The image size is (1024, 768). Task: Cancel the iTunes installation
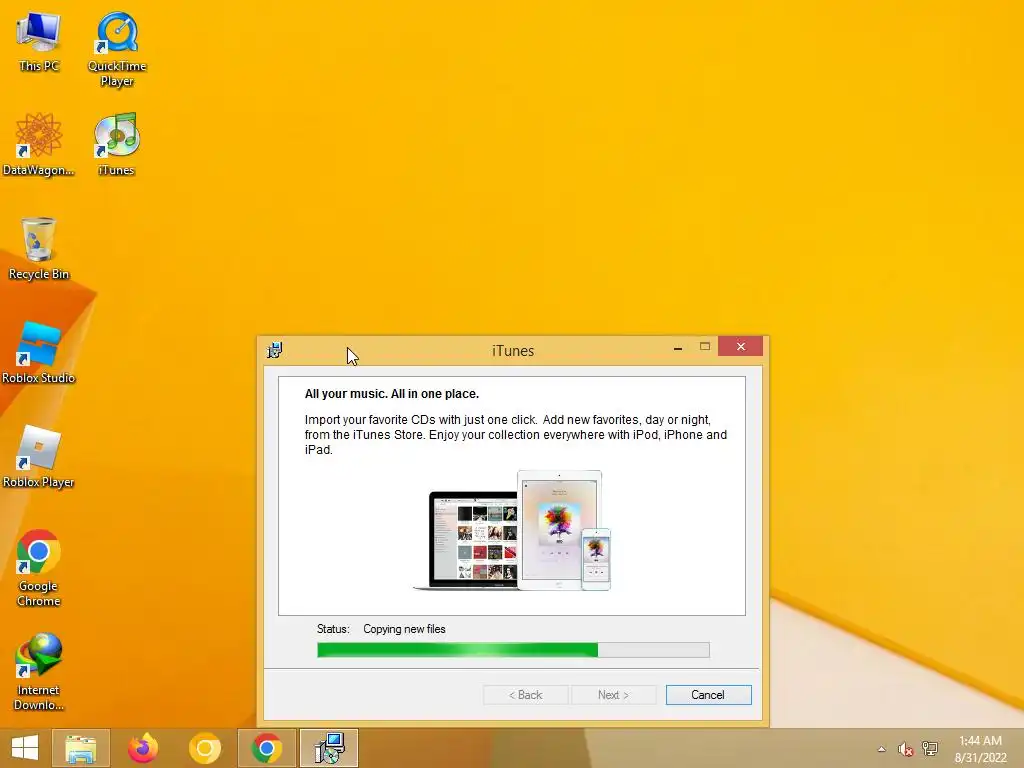pos(709,695)
